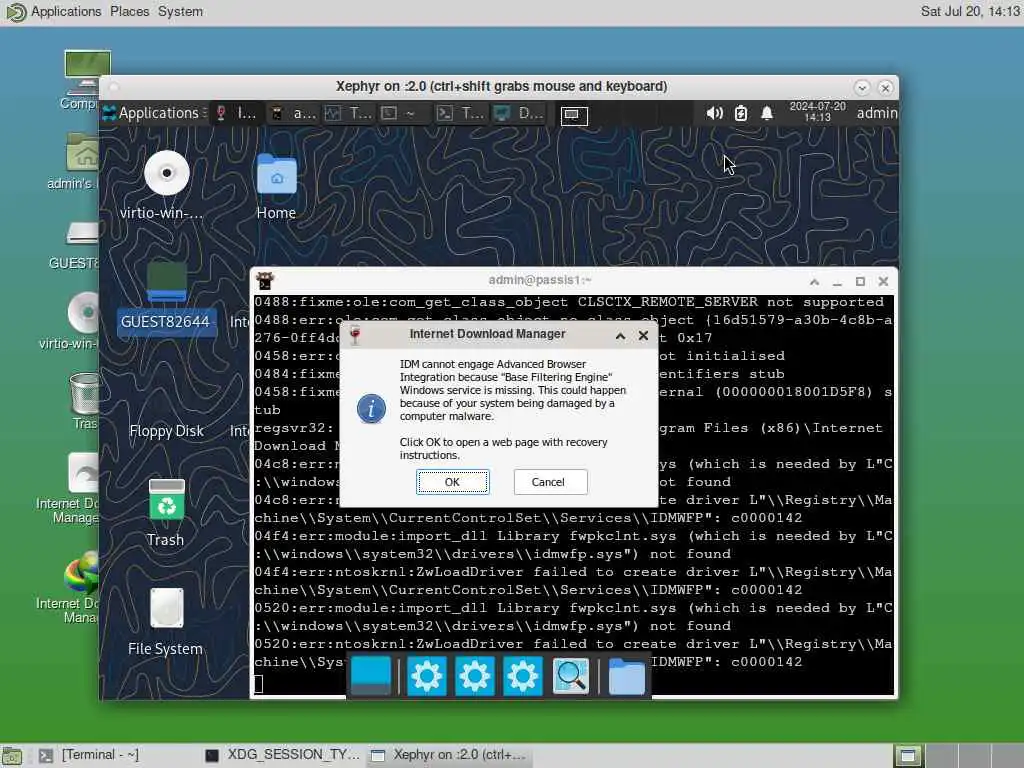Click the battery power icon in the Xephyr panel
Viewport: 1024px width, 768px height.
741,113
